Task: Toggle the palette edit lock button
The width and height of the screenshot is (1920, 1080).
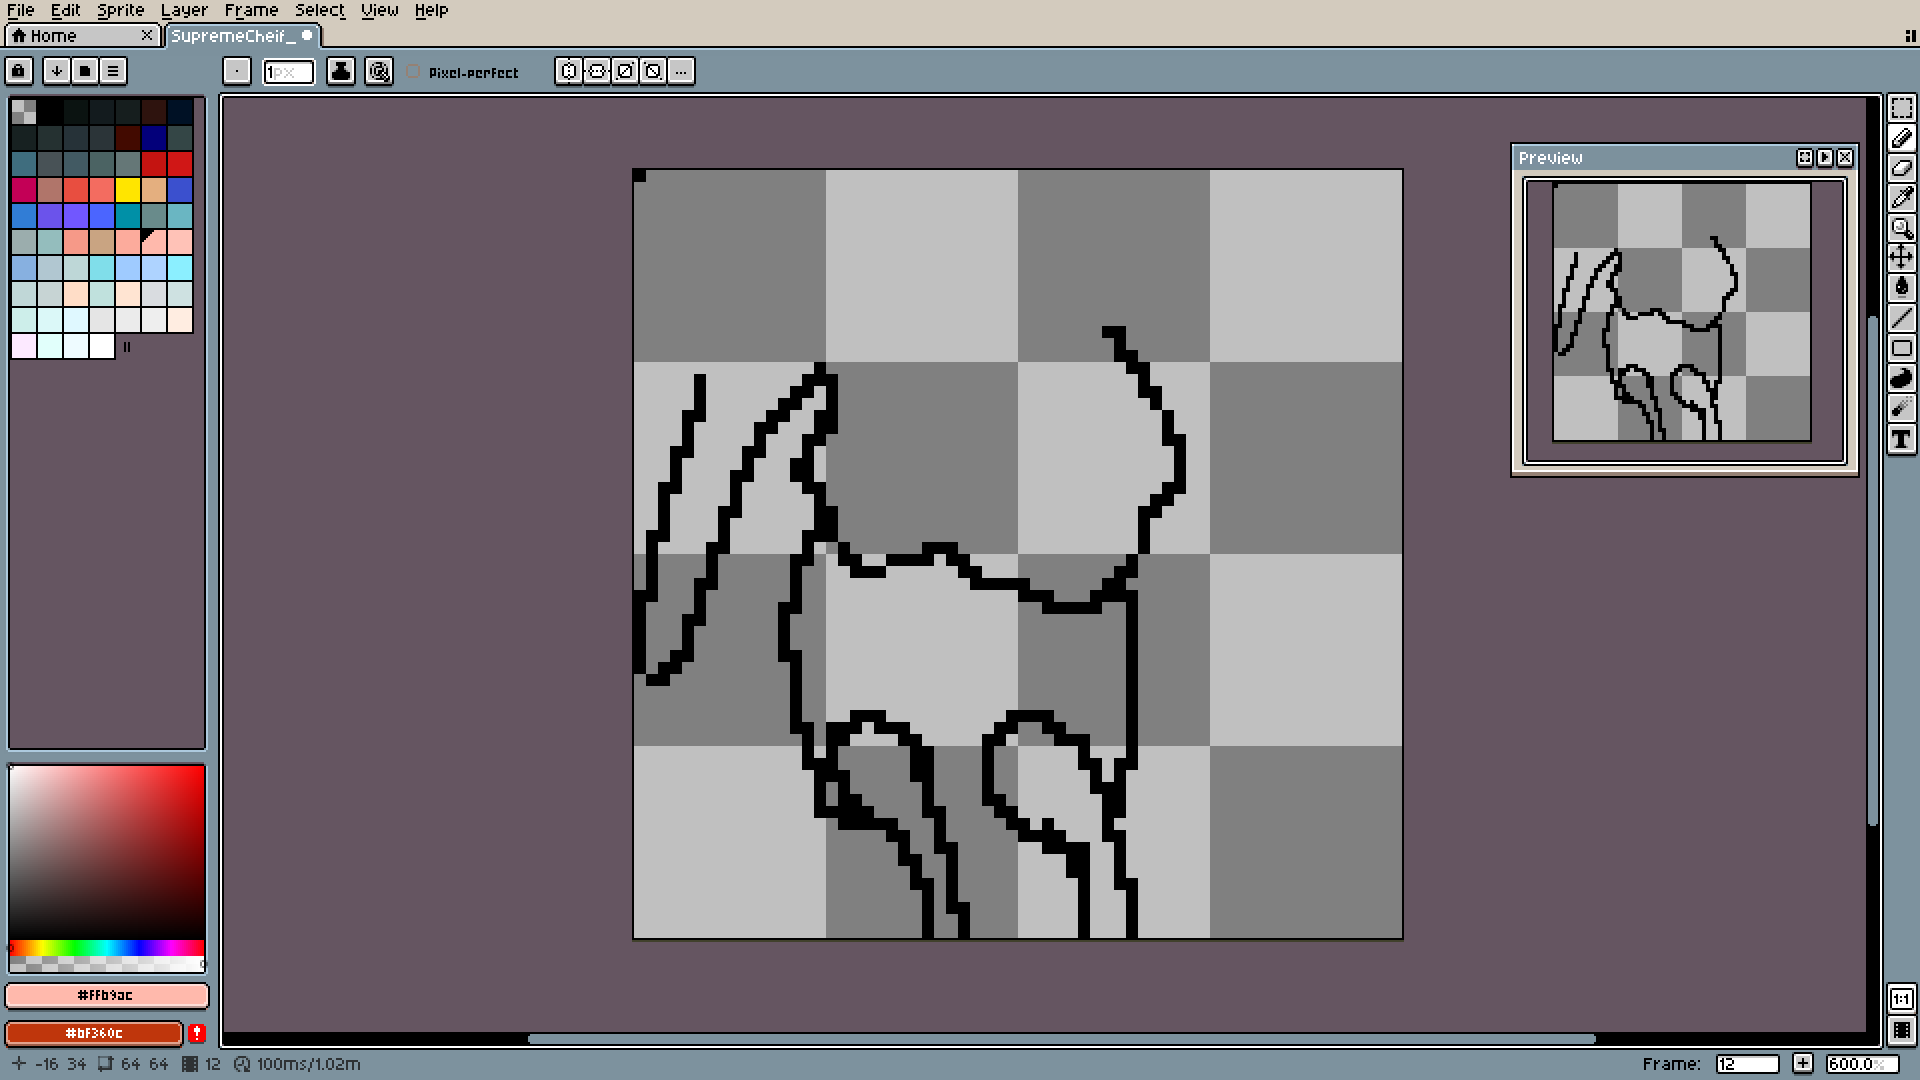Action: click(19, 71)
